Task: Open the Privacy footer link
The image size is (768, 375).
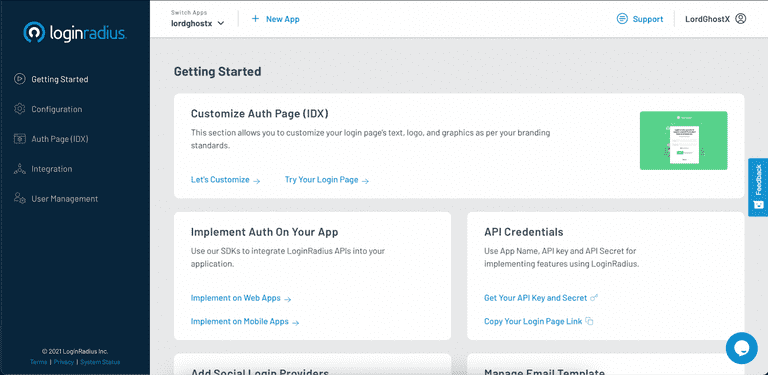Action: (64, 362)
